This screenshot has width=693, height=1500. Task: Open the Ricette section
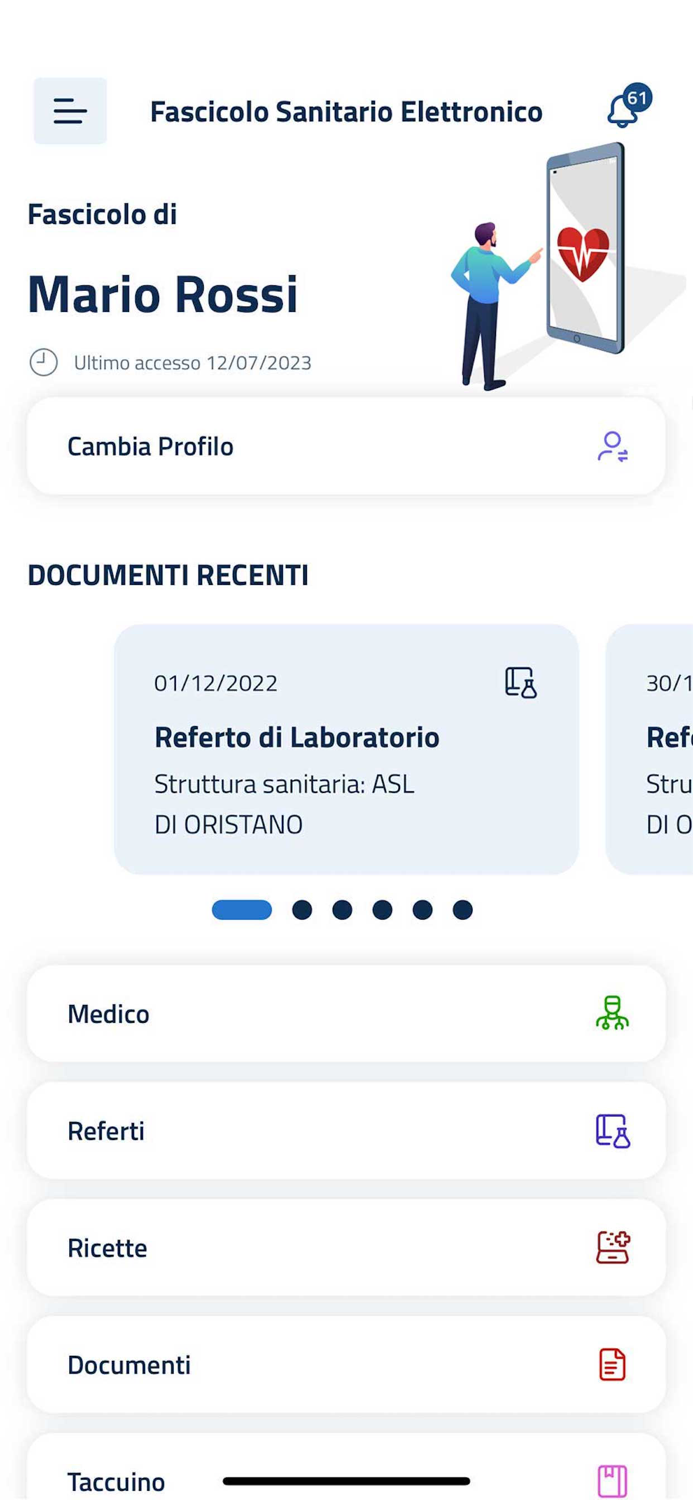(346, 1247)
